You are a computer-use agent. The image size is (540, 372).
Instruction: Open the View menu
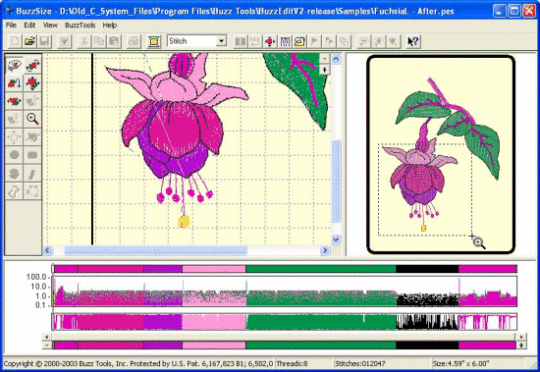[50, 25]
